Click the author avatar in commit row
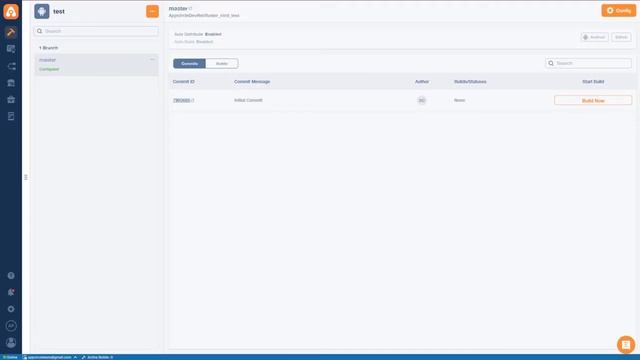The width and height of the screenshot is (640, 360). (422, 100)
